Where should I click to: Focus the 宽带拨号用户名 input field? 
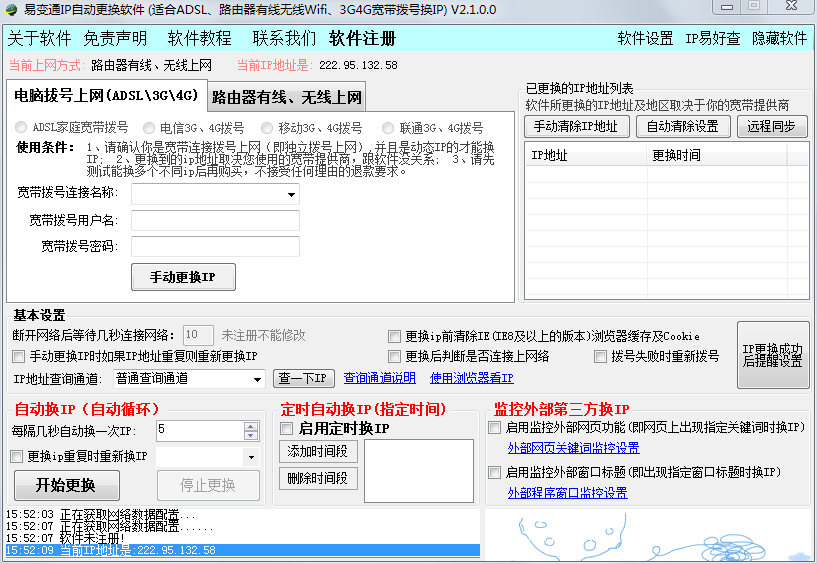coord(215,220)
